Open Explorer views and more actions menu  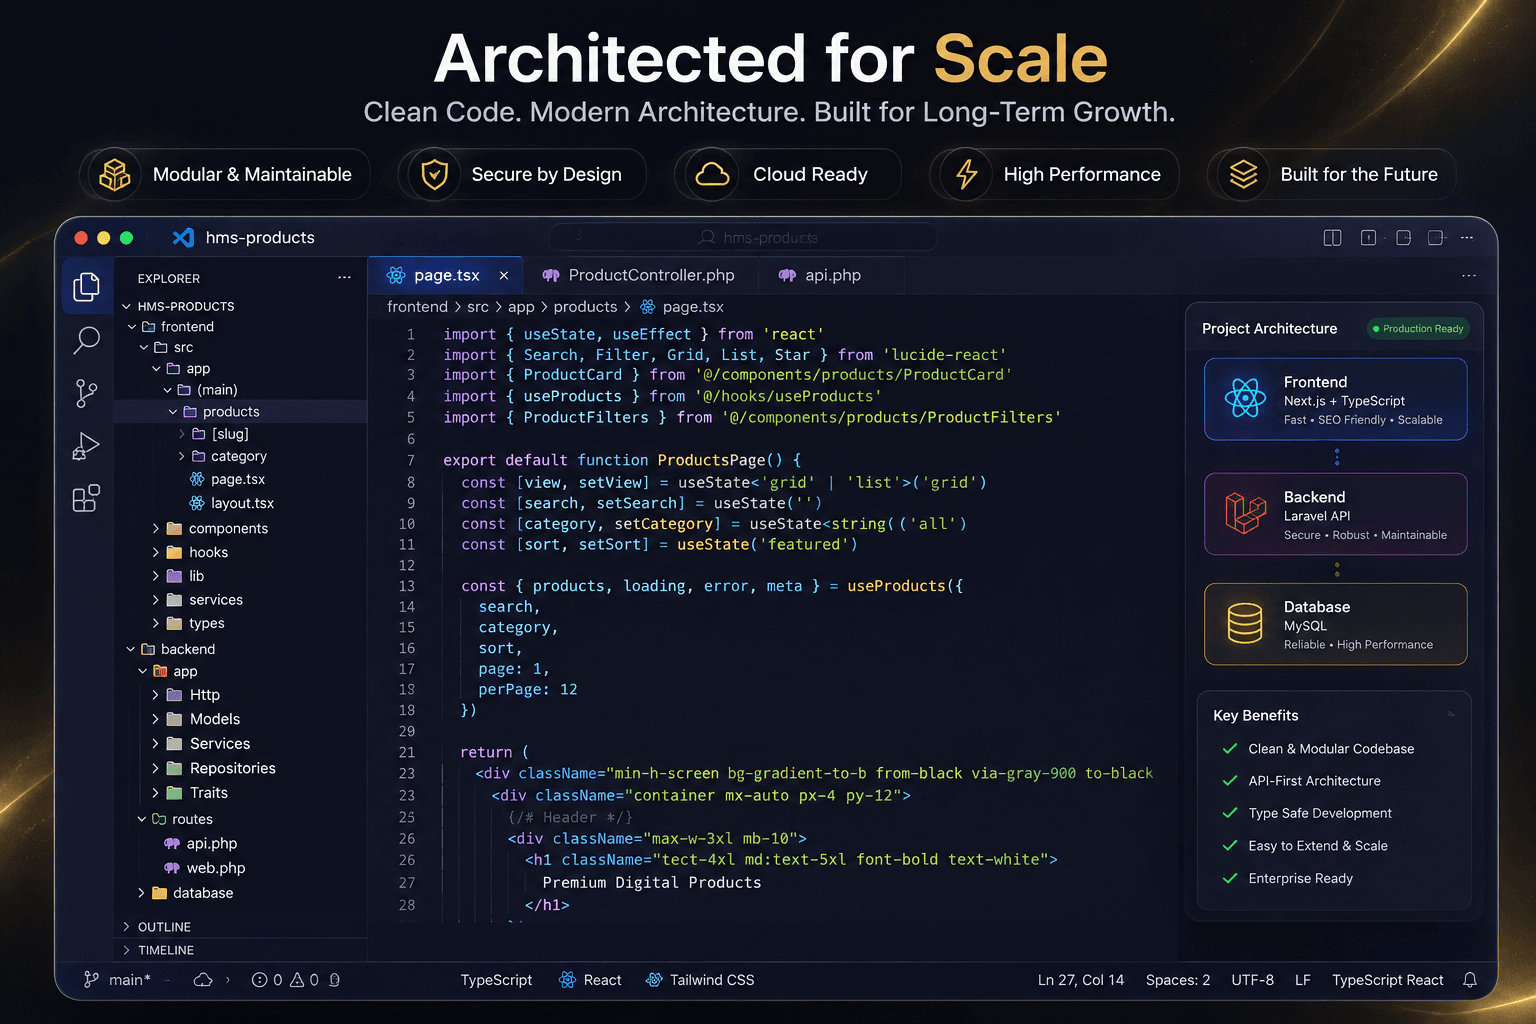(x=344, y=278)
